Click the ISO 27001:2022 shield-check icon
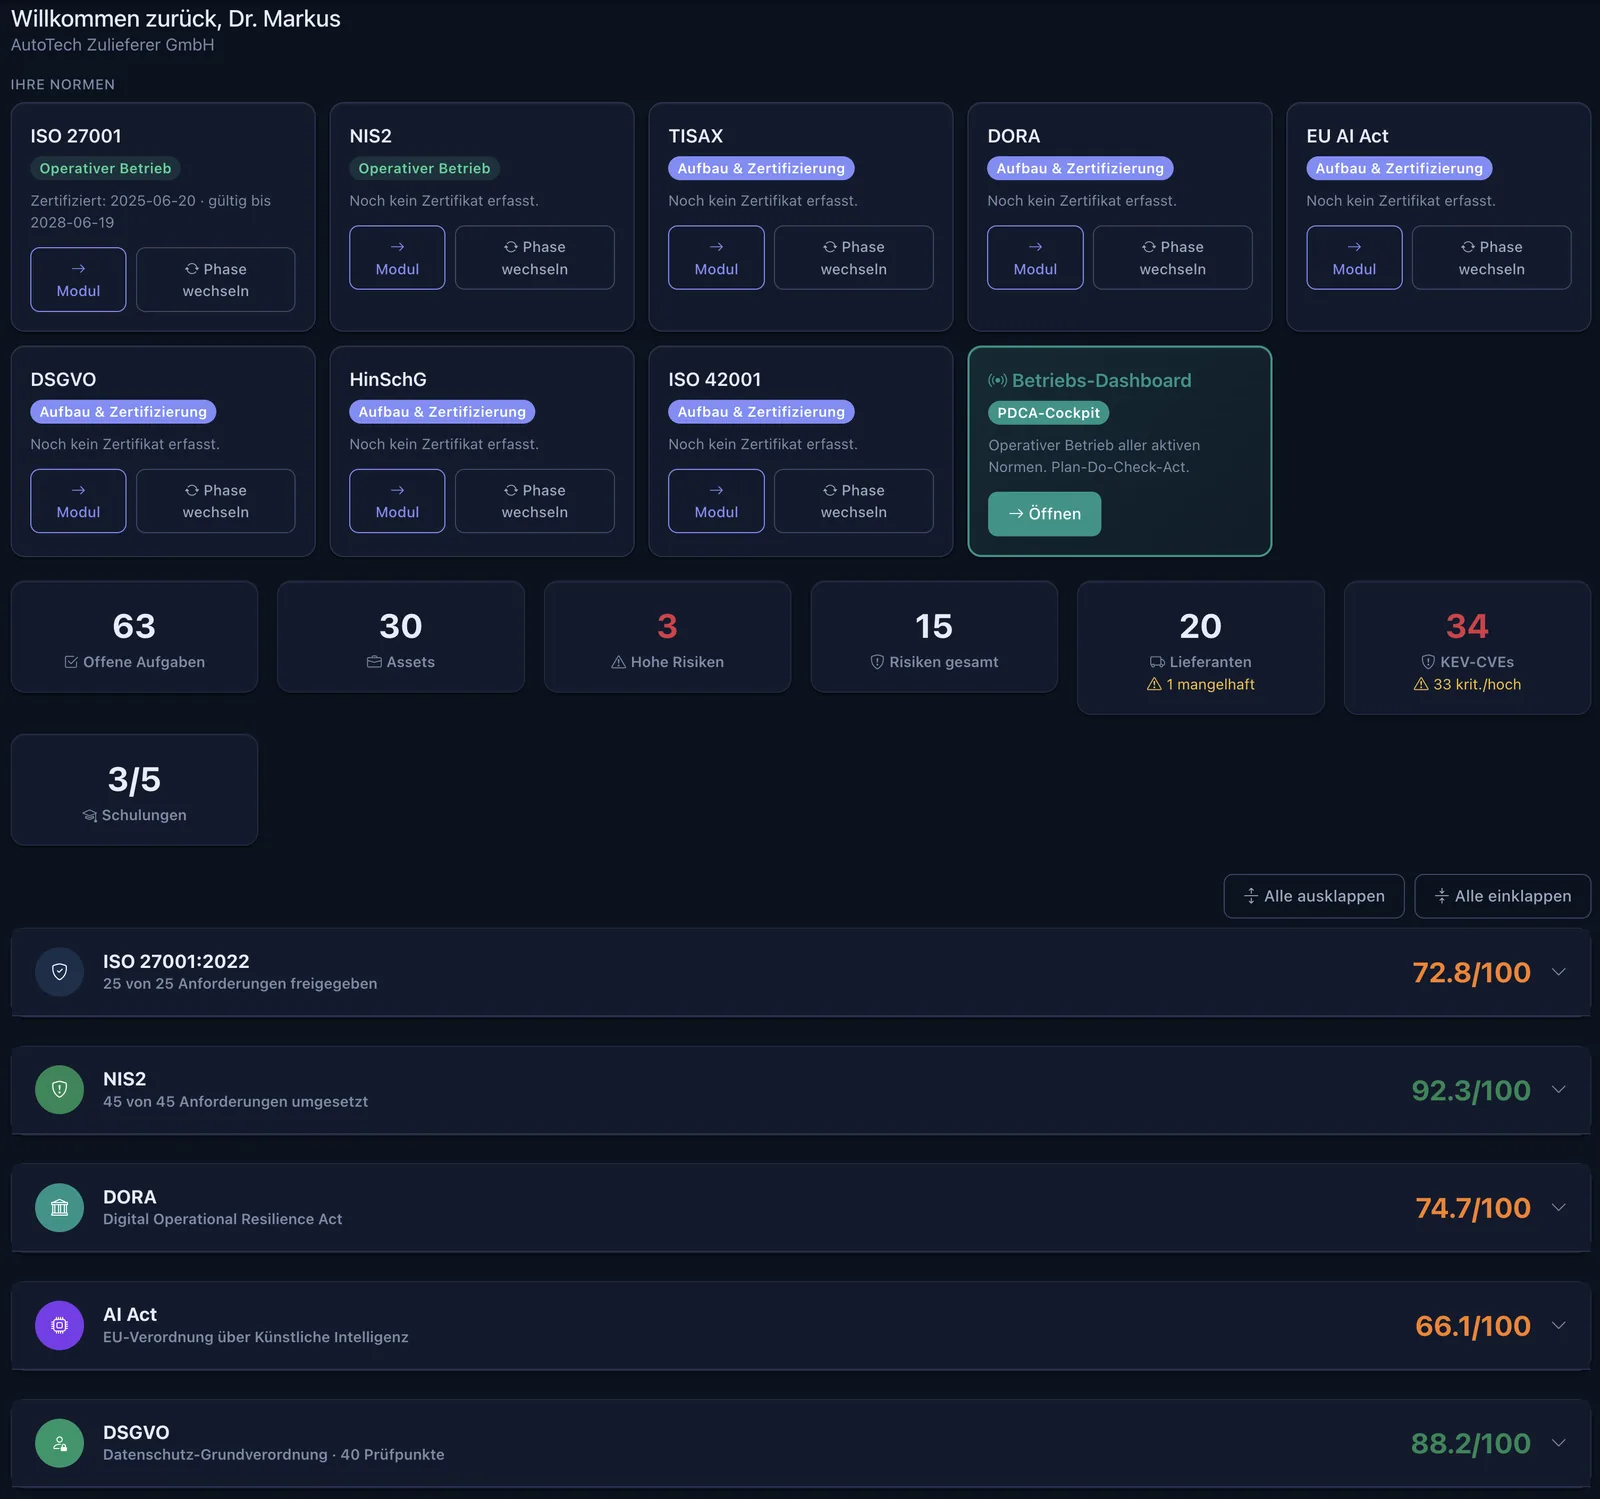Viewport: 1600px width, 1499px height. tap(59, 972)
